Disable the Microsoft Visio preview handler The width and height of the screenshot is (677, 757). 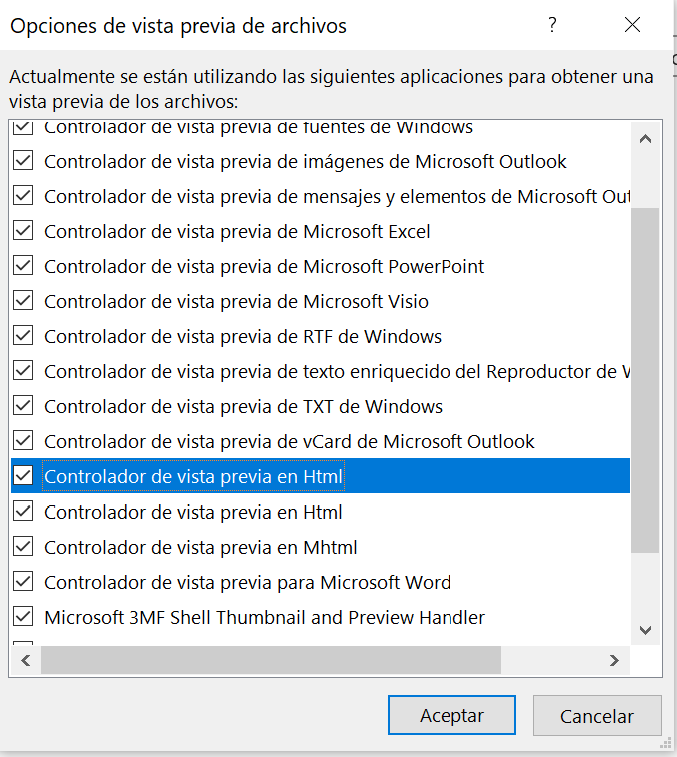(x=23, y=301)
